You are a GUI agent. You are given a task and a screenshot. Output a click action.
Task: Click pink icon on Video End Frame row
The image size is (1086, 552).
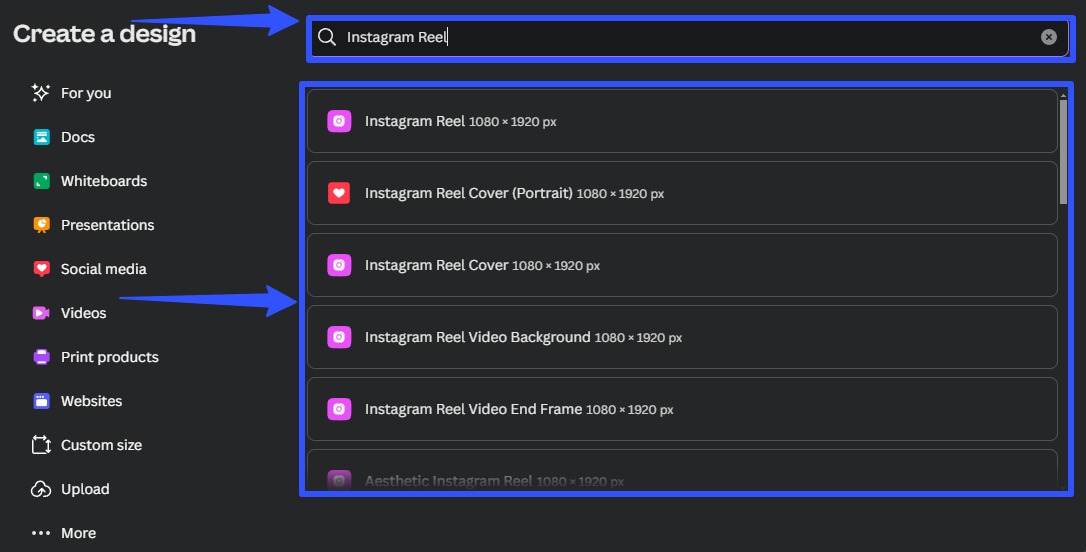coord(339,409)
